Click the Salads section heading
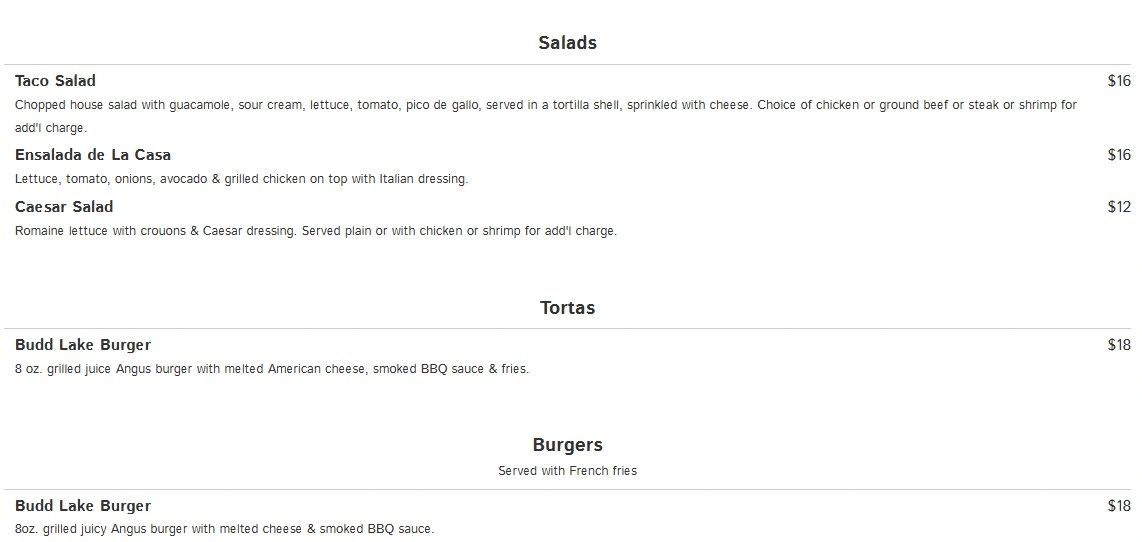The image size is (1142, 542). click(x=567, y=43)
